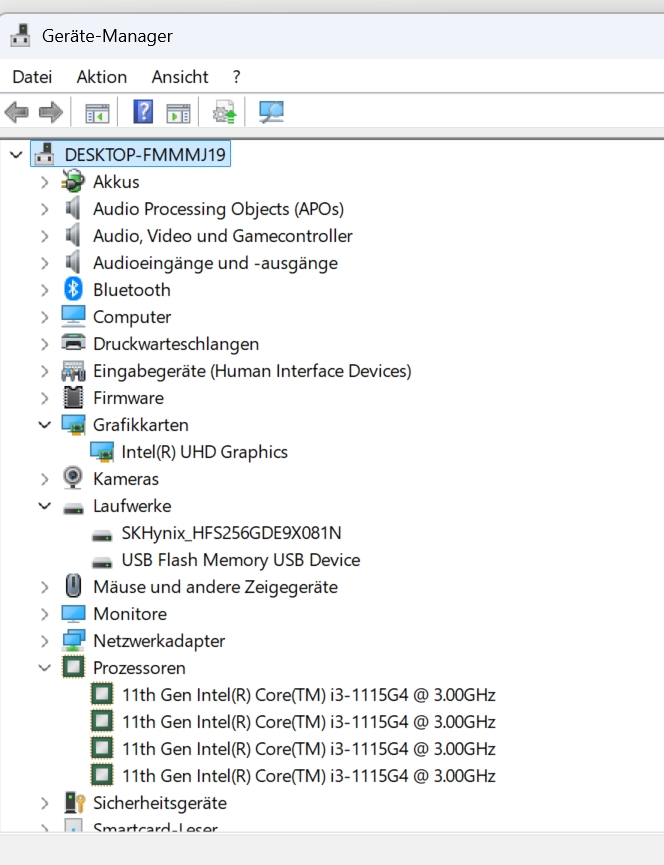Expand the Akkus category
The image size is (664, 865).
coord(45,182)
